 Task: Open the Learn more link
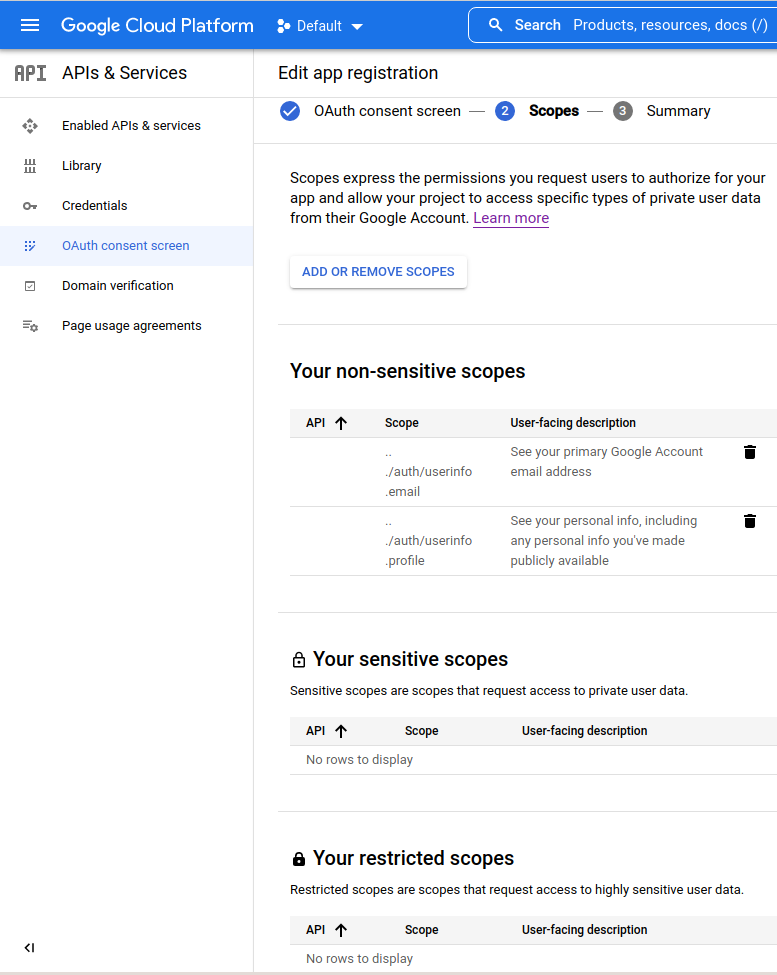click(x=511, y=218)
